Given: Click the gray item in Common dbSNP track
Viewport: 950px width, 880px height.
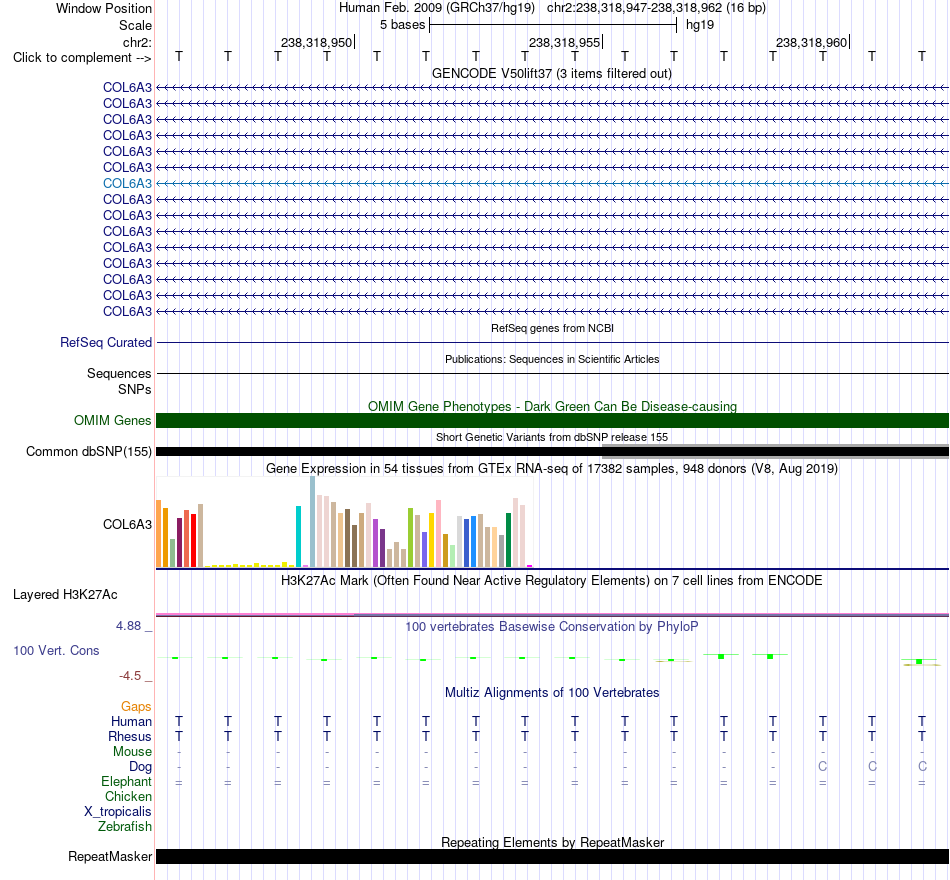Looking at the screenshot, I should [x=776, y=452].
